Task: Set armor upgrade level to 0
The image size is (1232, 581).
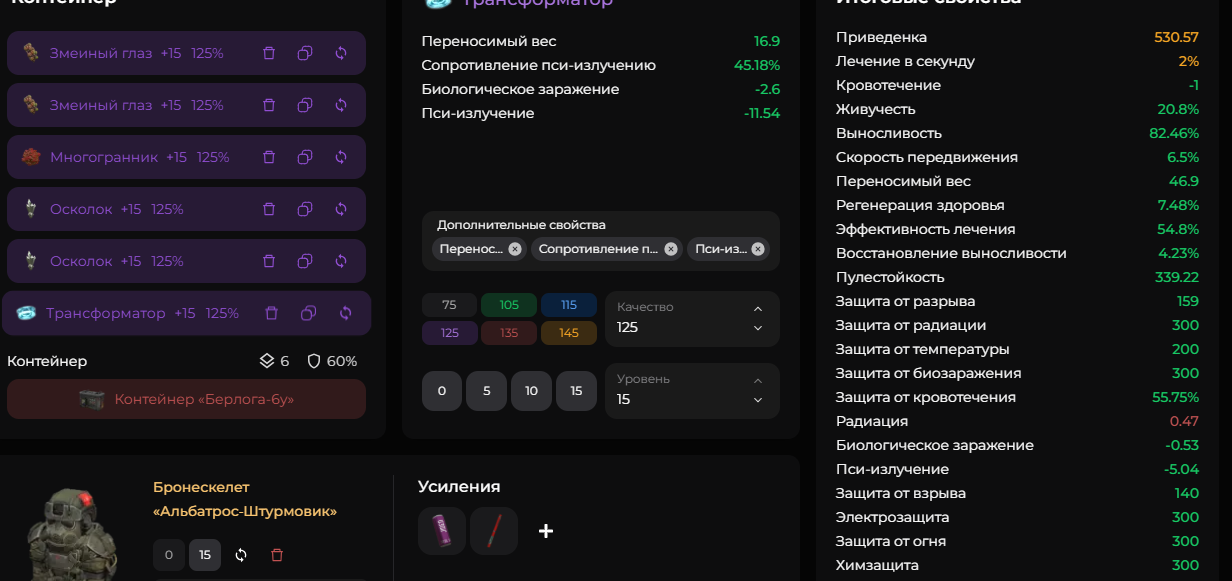Action: 169,555
